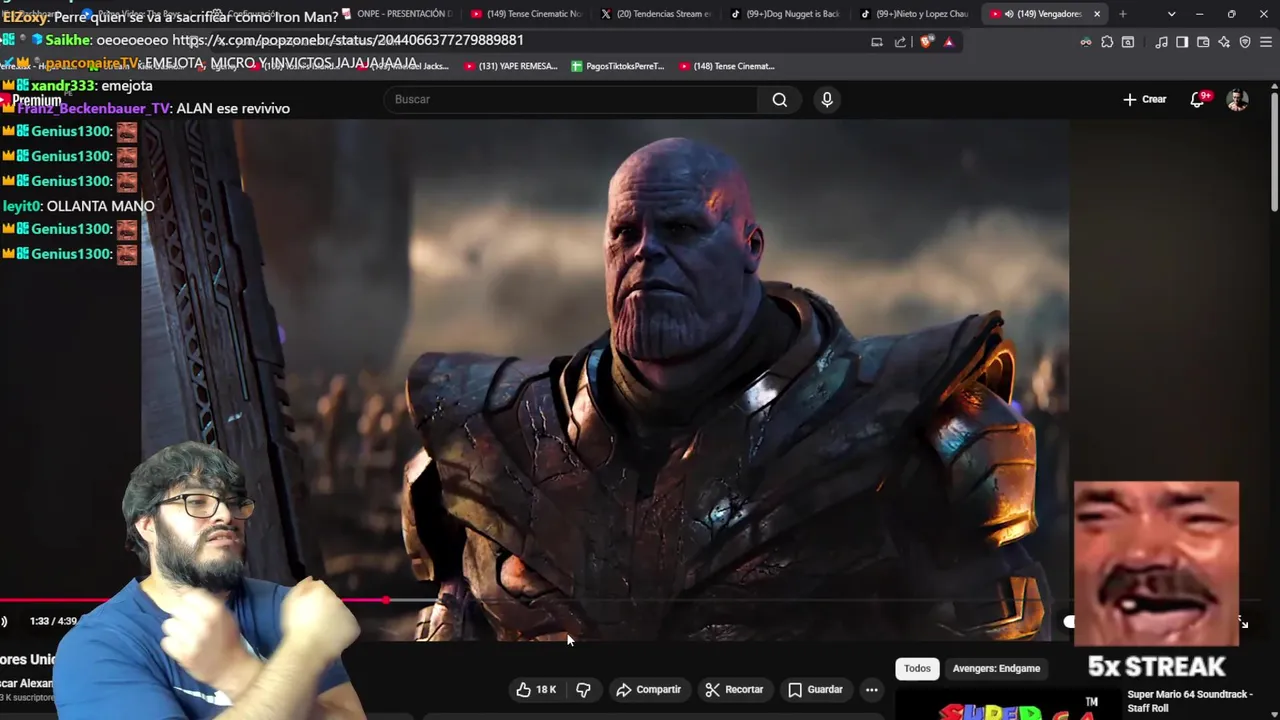The image size is (1280, 720).
Task: Enter fullscreen via player corner icon
Action: point(1243,622)
